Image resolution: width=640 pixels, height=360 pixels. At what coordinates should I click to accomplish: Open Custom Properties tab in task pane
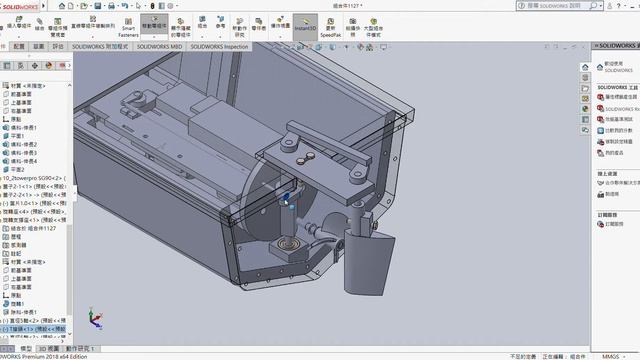point(585,120)
